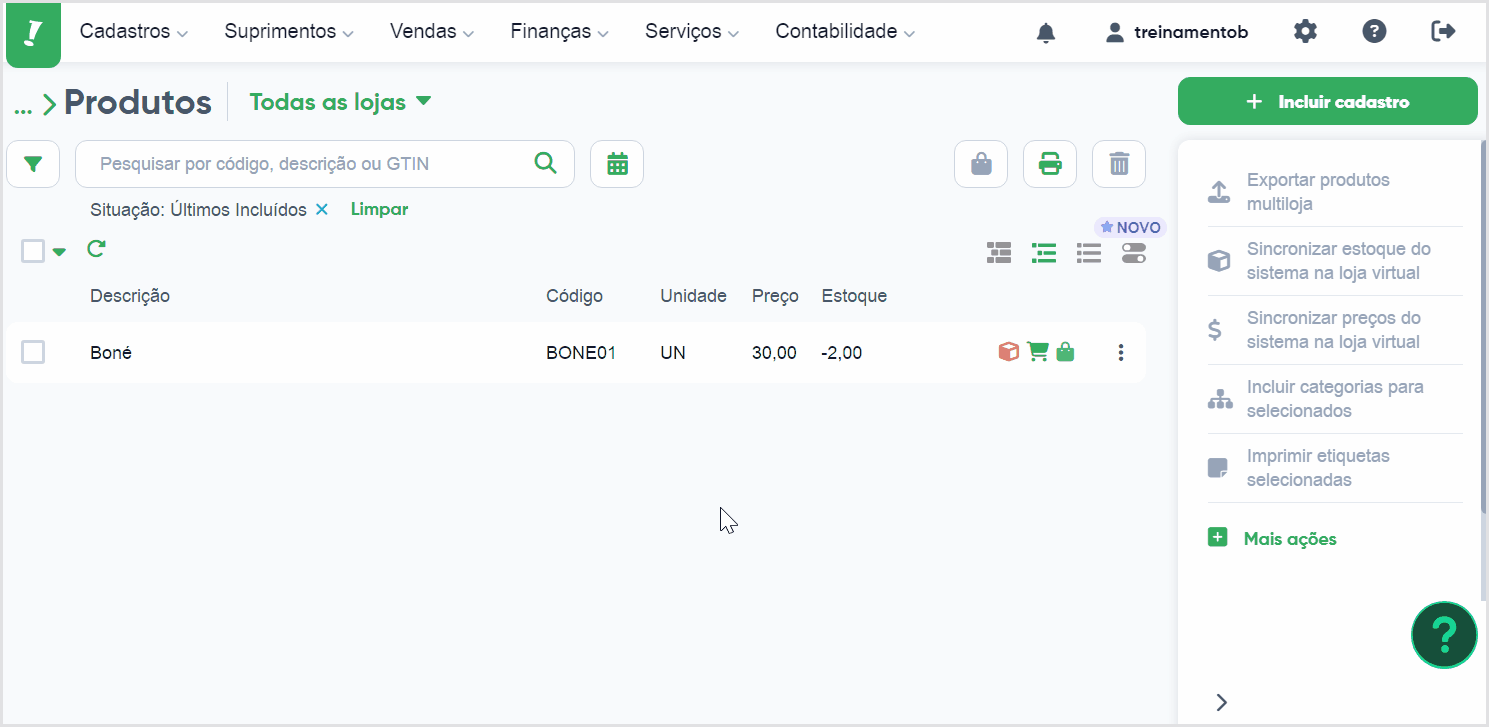Click Incluir cadastro button
This screenshot has height=727, width=1489.
click(x=1327, y=101)
